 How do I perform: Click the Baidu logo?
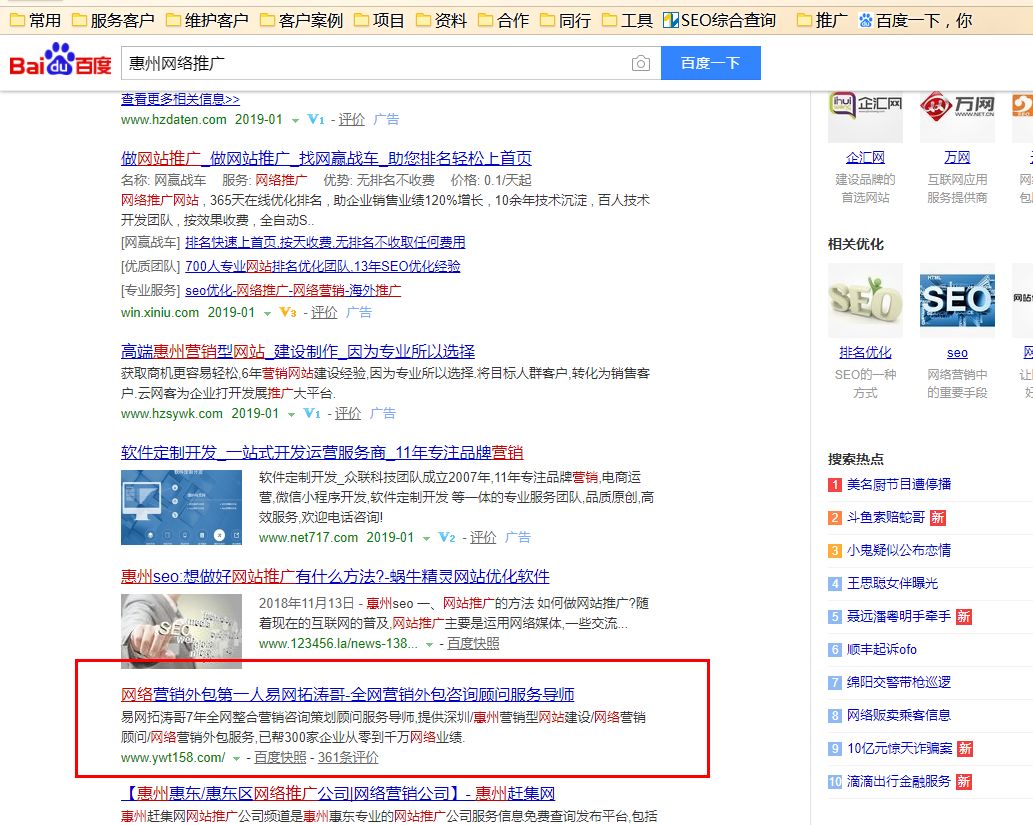[x=60, y=61]
